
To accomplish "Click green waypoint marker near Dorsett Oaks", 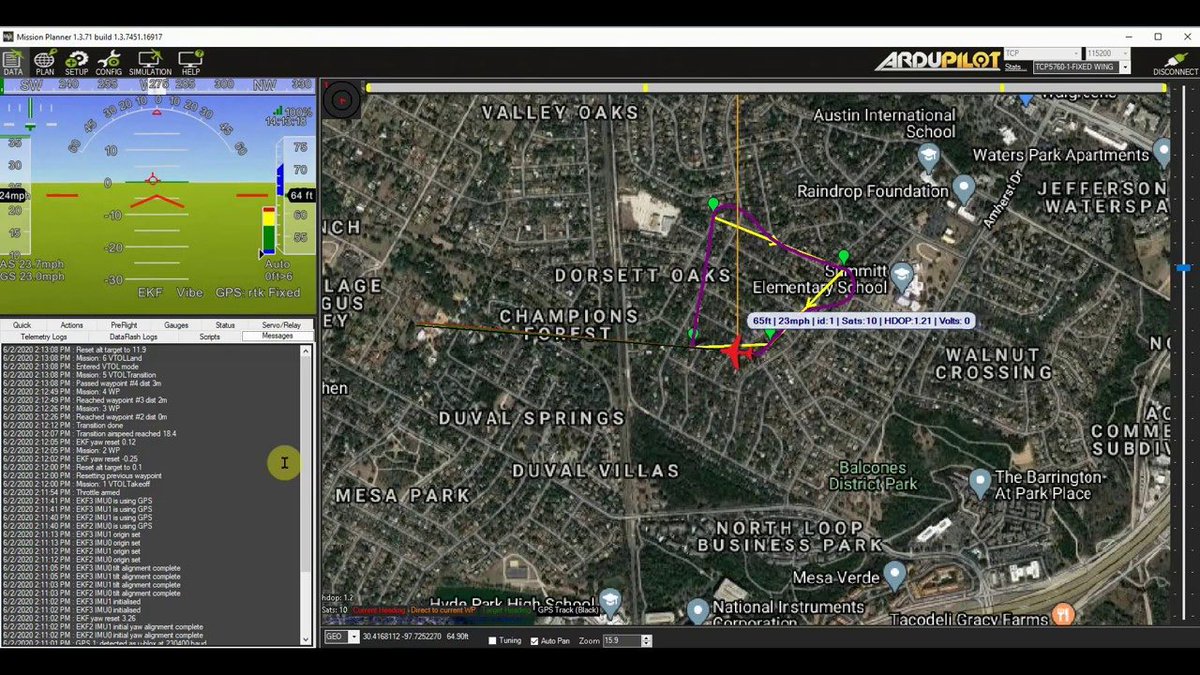I will pyautogui.click(x=713, y=204).
